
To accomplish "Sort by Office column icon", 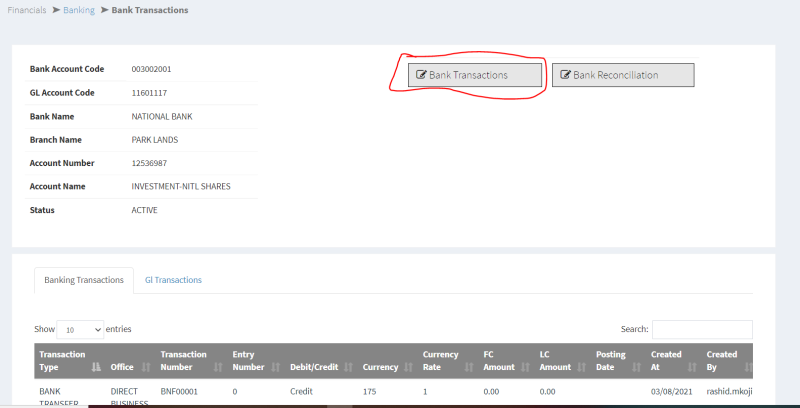I will pyautogui.click(x=146, y=368).
